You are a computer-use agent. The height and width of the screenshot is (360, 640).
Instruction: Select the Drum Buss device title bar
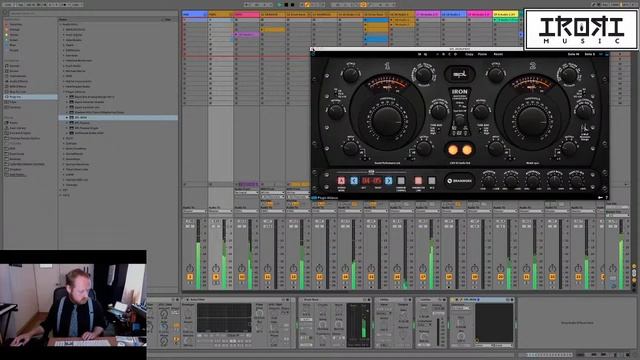coord(335,300)
